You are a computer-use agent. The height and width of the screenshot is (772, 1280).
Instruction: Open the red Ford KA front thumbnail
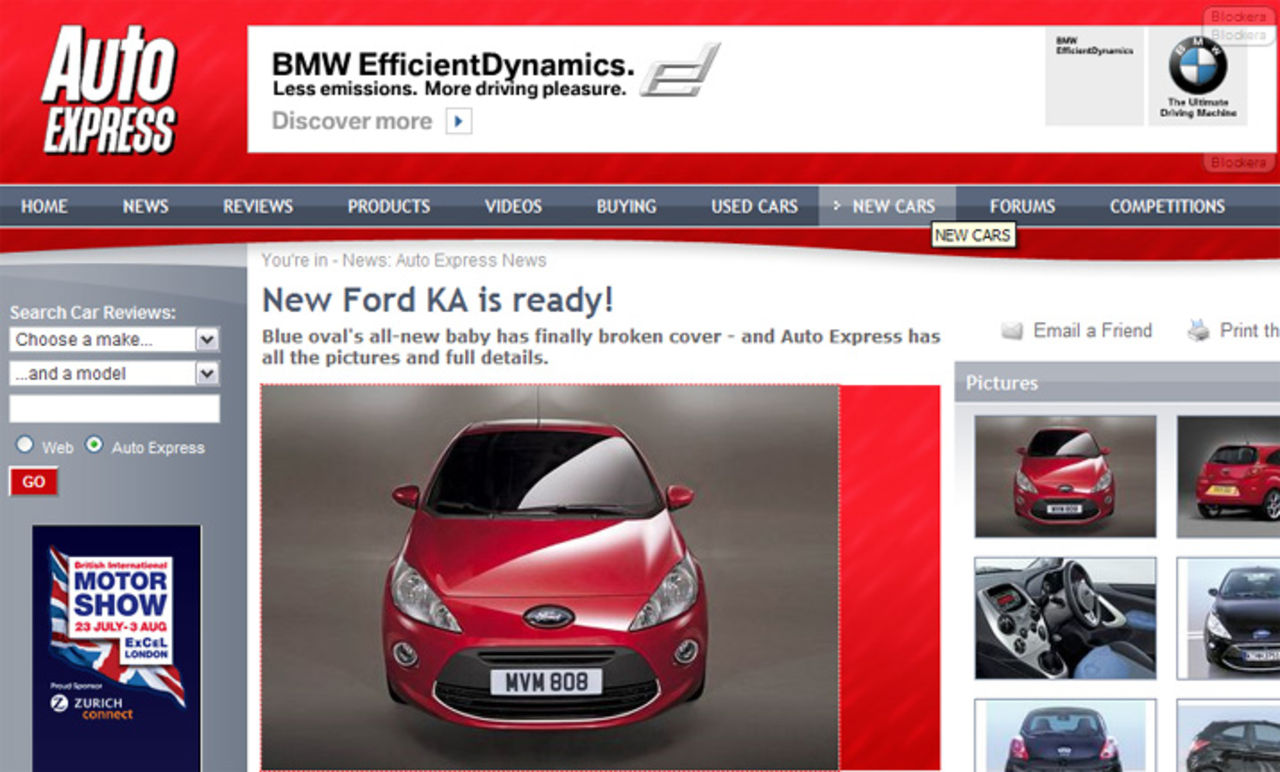(1065, 476)
